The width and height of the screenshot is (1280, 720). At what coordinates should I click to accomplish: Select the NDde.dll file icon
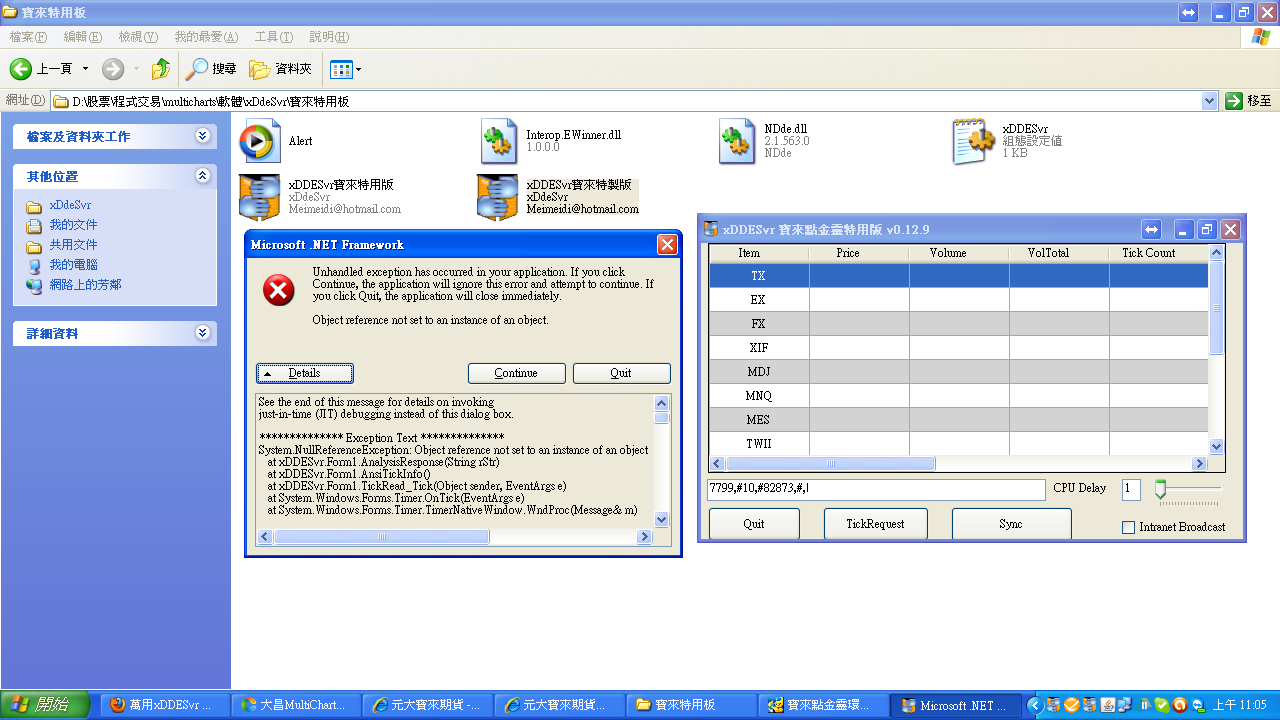point(737,141)
